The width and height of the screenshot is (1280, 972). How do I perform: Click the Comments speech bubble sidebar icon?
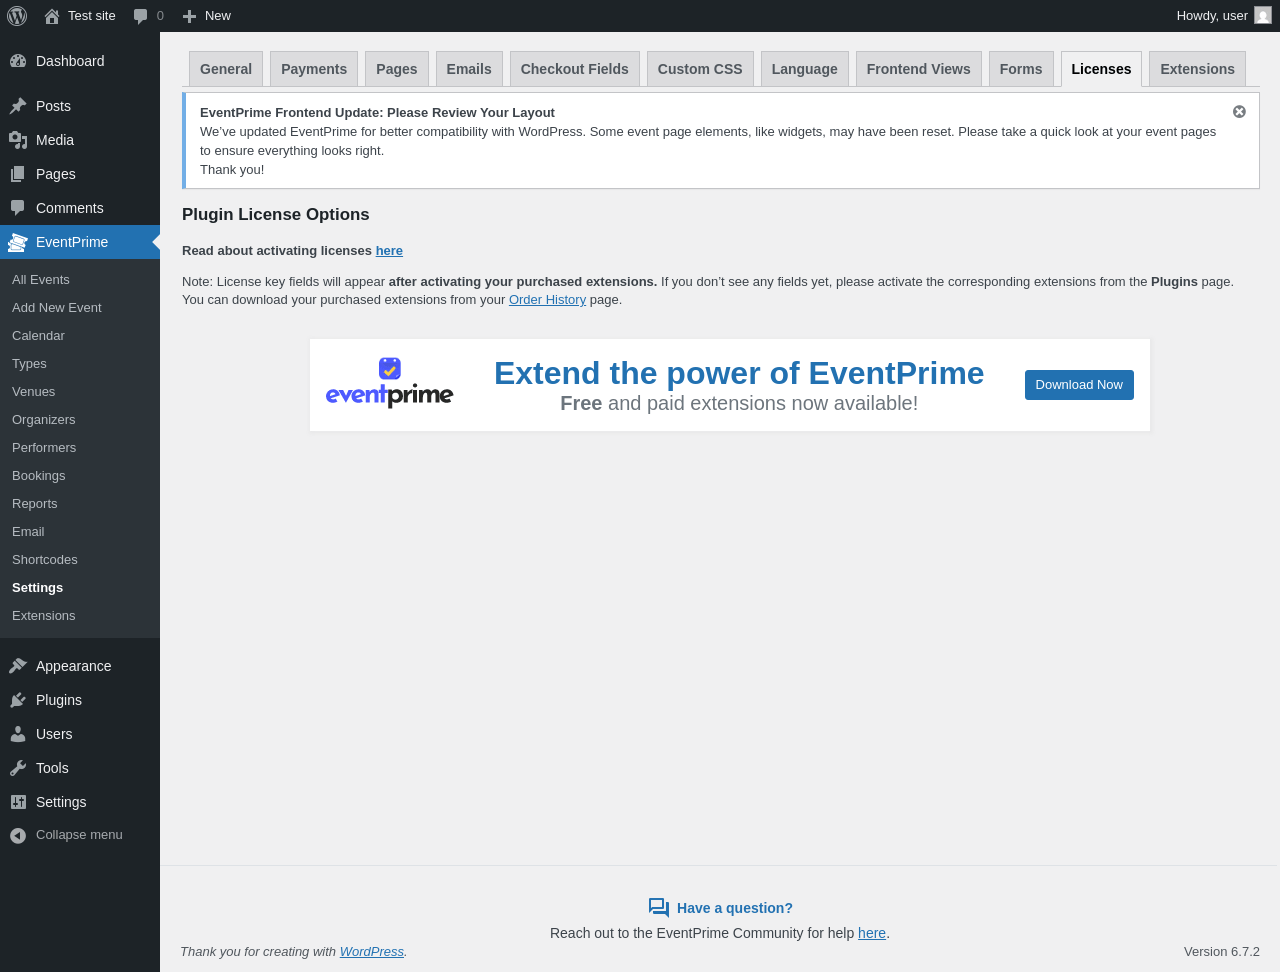pyautogui.click(x=18, y=208)
